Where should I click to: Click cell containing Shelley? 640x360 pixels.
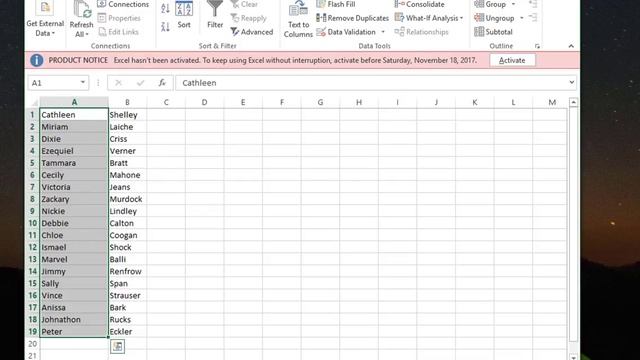coord(127,115)
